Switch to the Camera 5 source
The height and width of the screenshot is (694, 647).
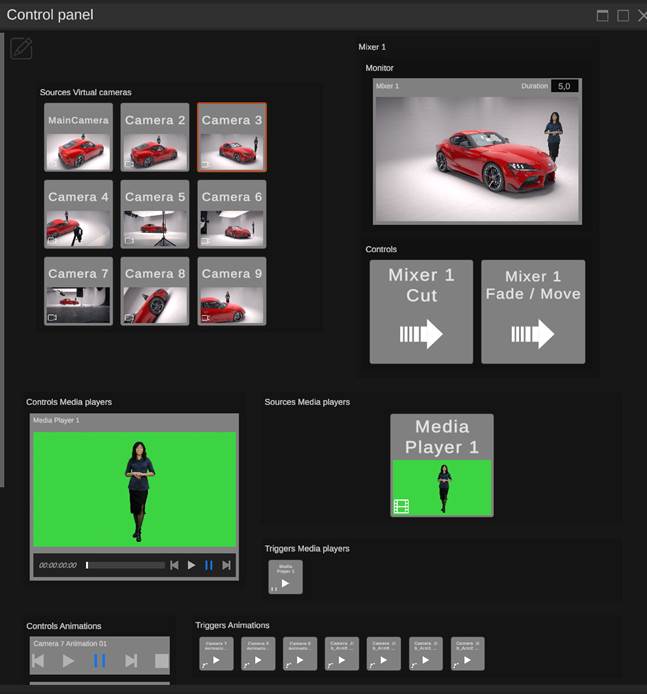[155, 214]
